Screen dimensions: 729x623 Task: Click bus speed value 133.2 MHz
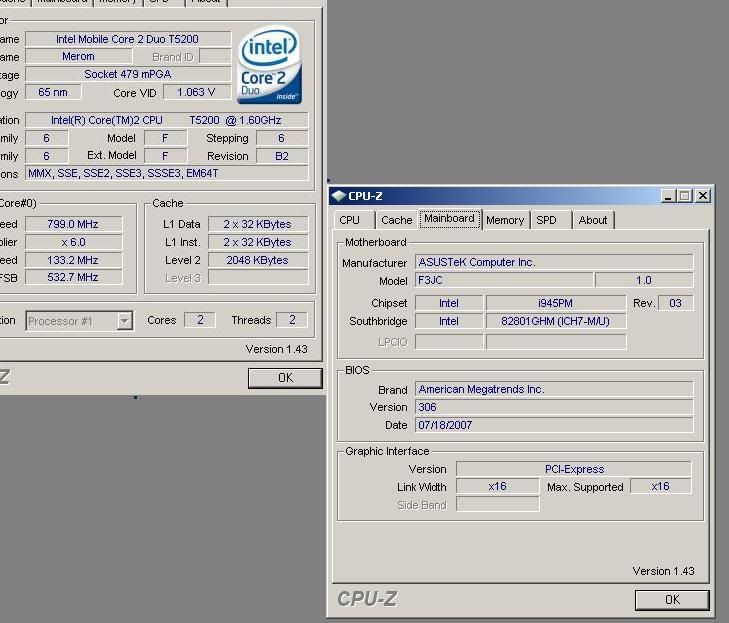pyautogui.click(x=73, y=260)
